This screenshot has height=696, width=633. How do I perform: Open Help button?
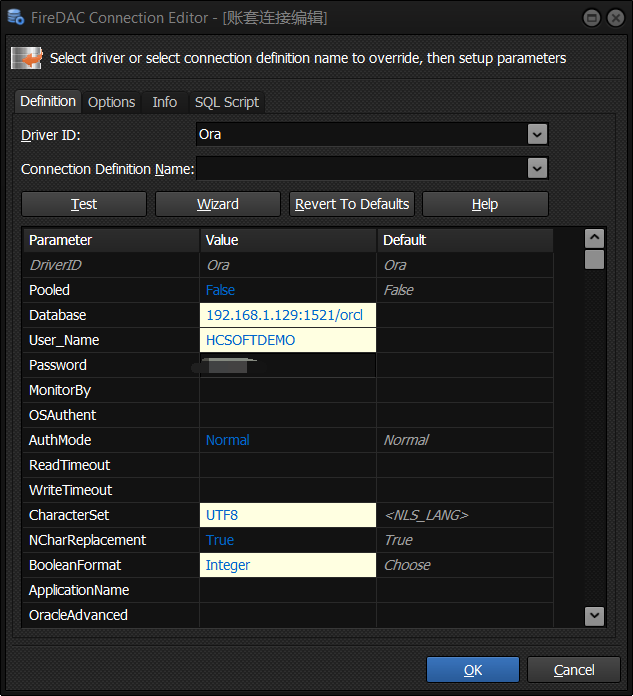[x=485, y=204]
